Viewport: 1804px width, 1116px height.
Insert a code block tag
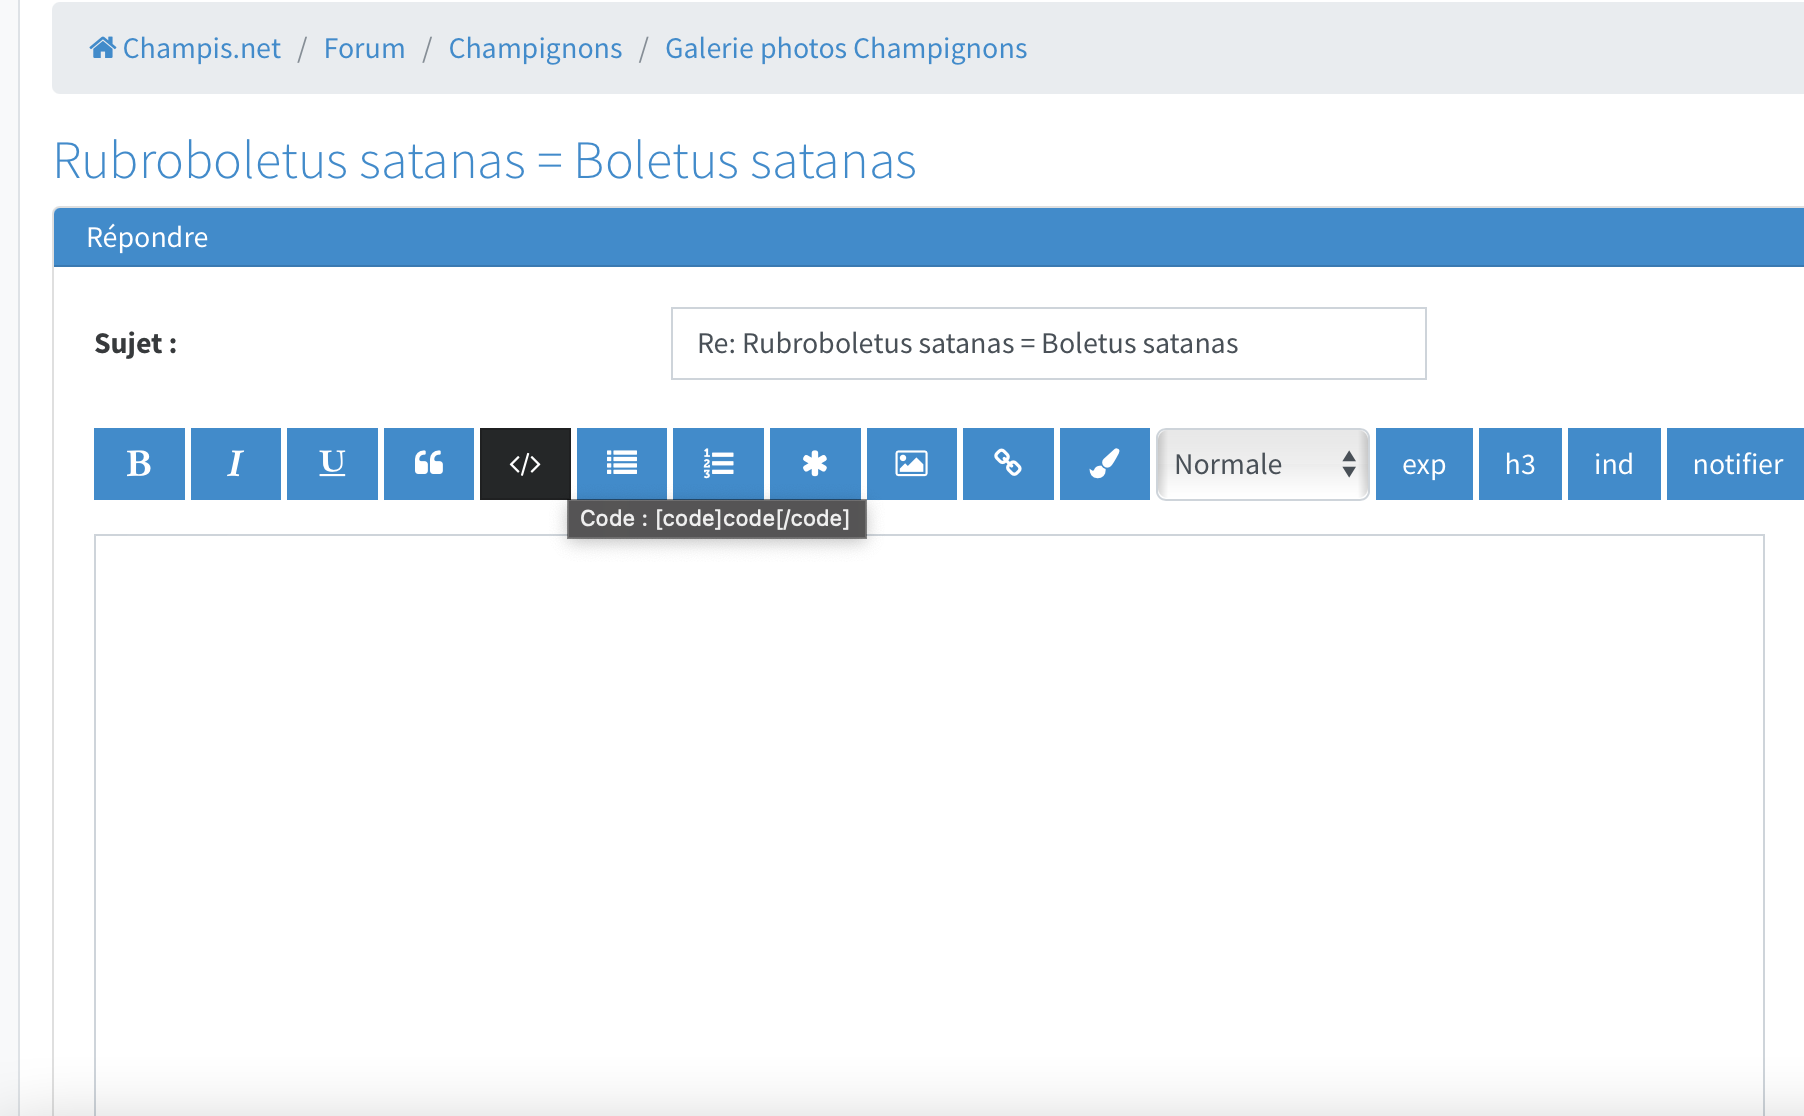(525, 464)
